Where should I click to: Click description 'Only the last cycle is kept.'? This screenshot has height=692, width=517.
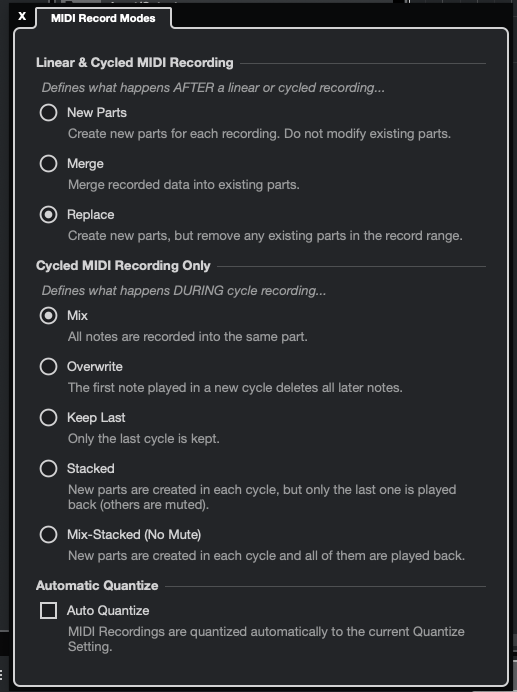click(143, 439)
